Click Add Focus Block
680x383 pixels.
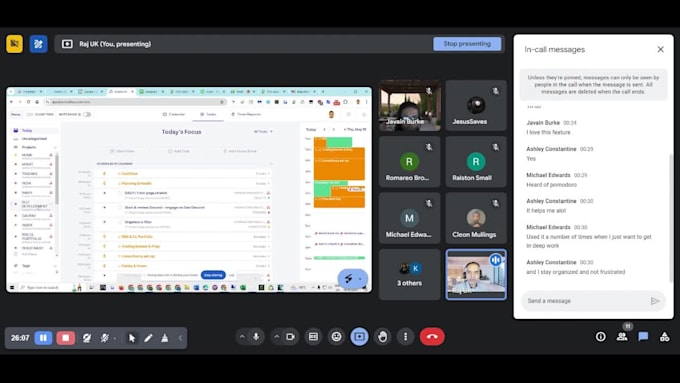point(240,151)
